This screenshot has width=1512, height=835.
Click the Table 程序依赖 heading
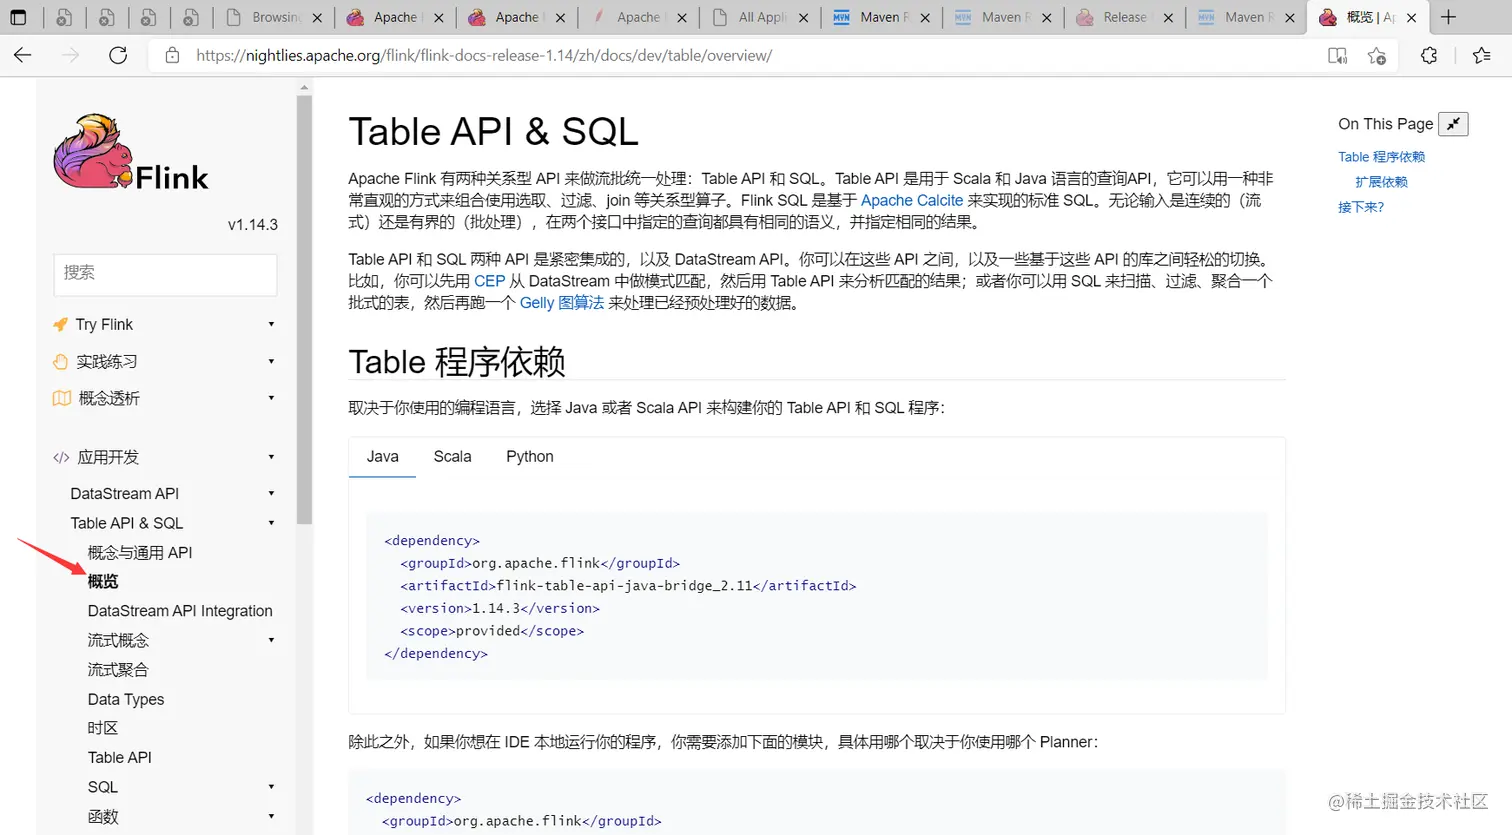click(457, 361)
